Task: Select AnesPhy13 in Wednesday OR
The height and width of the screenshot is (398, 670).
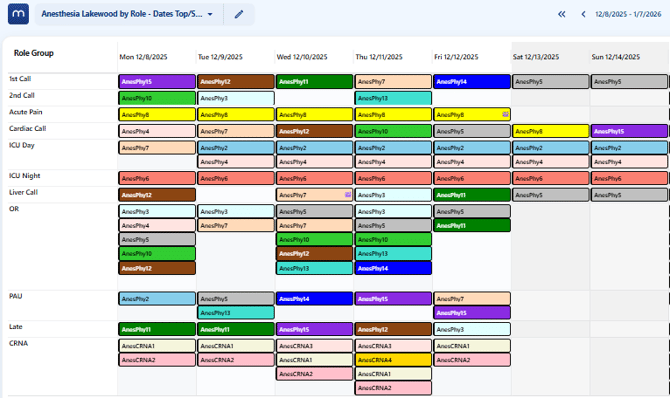Action: point(314,268)
